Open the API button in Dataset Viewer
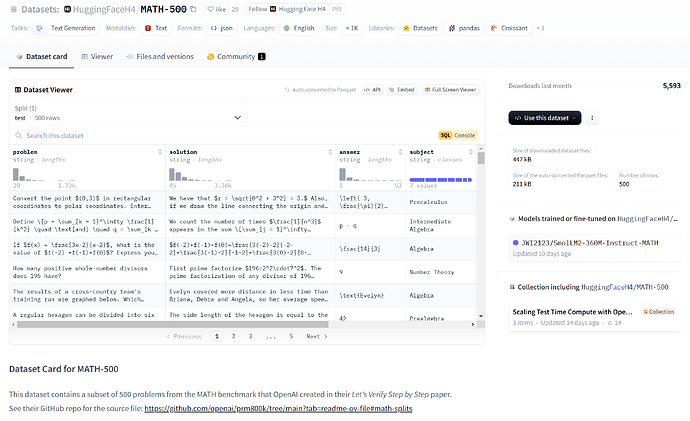 tap(370, 89)
